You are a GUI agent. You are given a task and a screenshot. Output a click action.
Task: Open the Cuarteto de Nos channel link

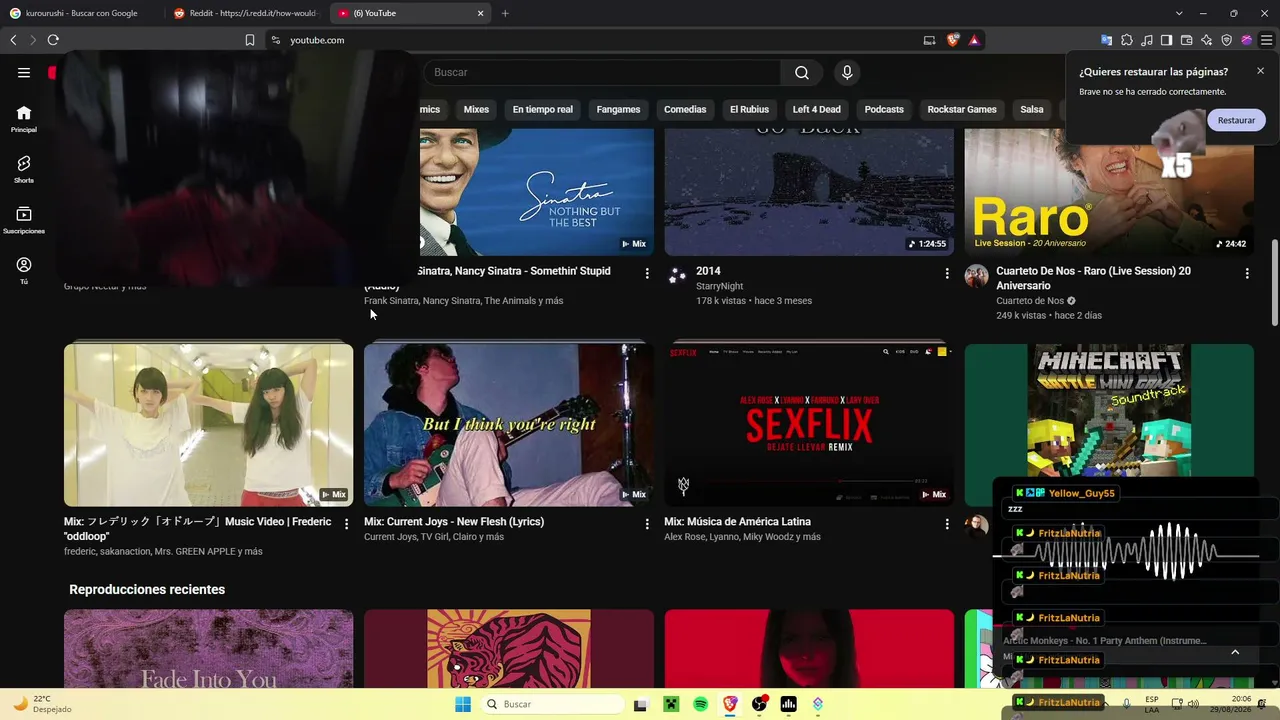pos(1030,301)
